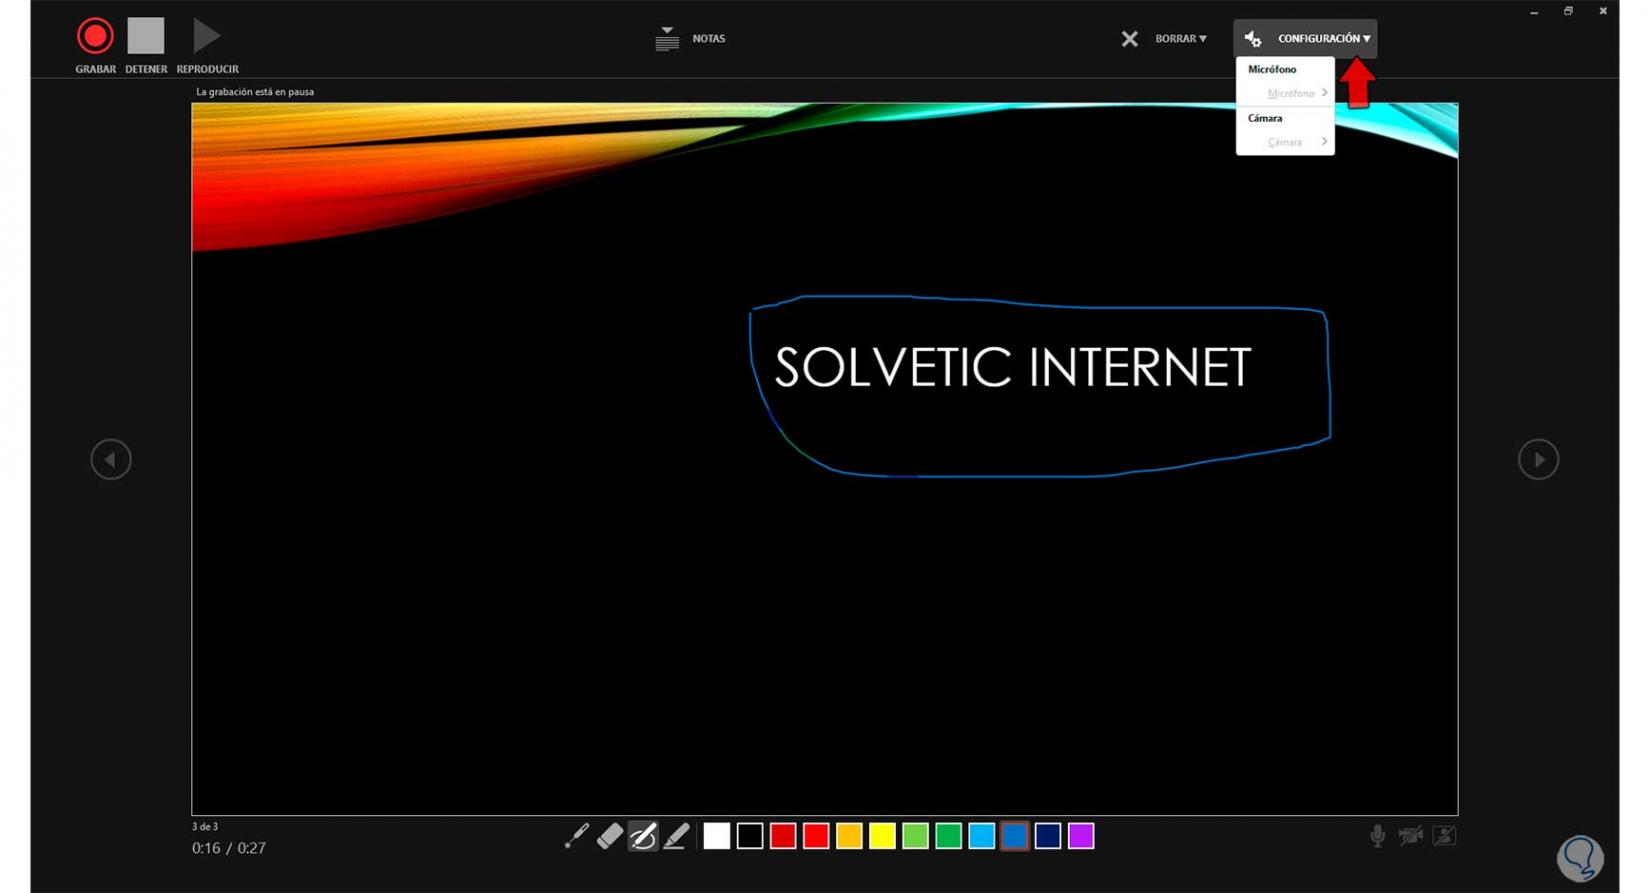Image resolution: width=1650 pixels, height=893 pixels.
Task: Expand the Cámara submenu entry
Action: [1285, 142]
